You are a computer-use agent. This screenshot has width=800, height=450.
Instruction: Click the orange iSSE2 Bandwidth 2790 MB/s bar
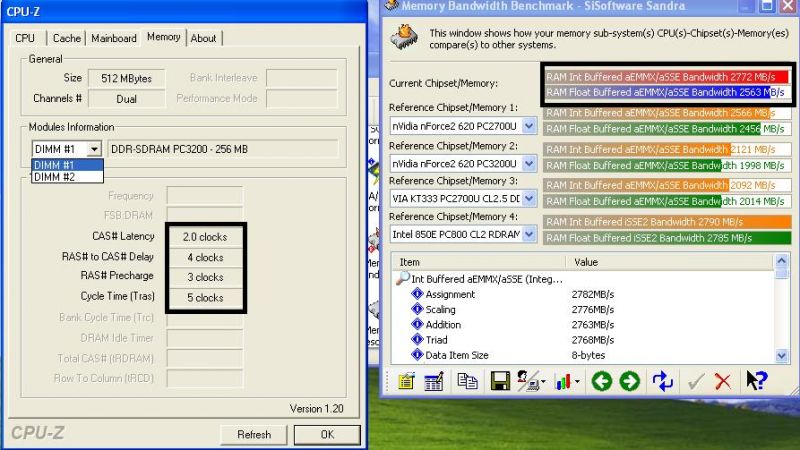667,221
